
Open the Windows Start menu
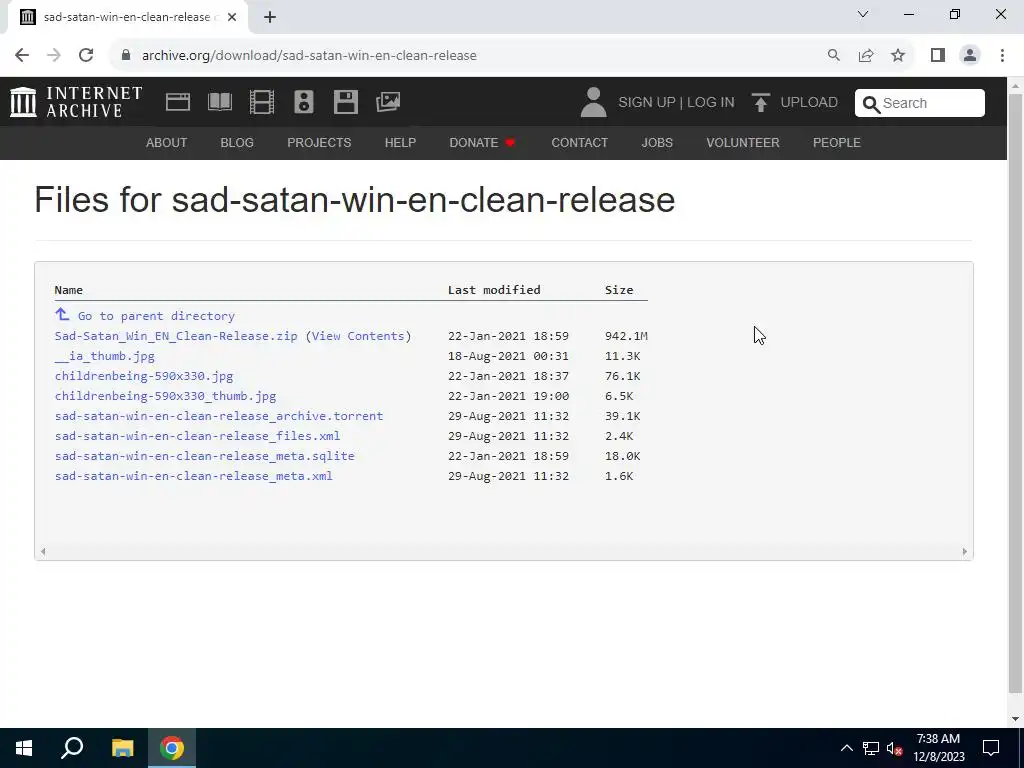coord(24,748)
